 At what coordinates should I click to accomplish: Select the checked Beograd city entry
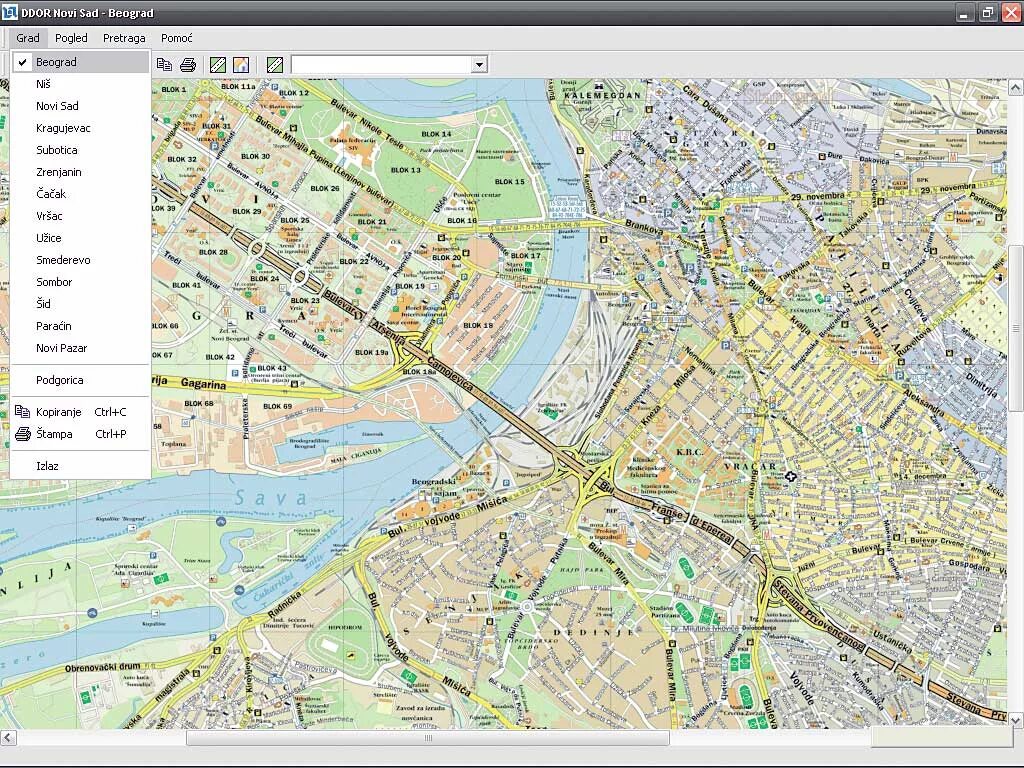[80, 62]
